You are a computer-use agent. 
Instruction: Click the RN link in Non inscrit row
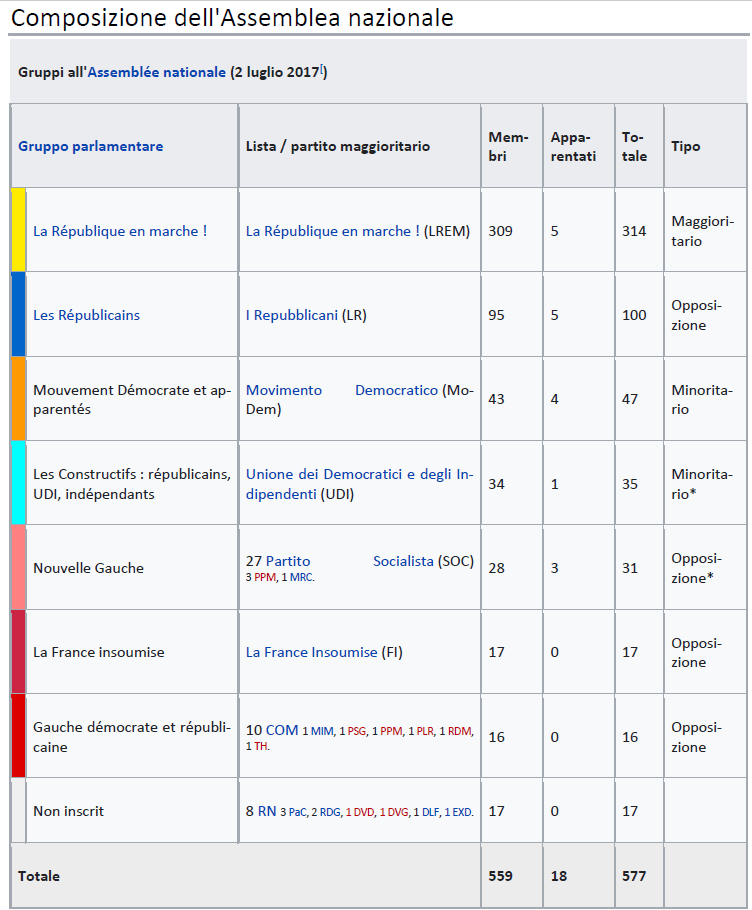coord(267,811)
